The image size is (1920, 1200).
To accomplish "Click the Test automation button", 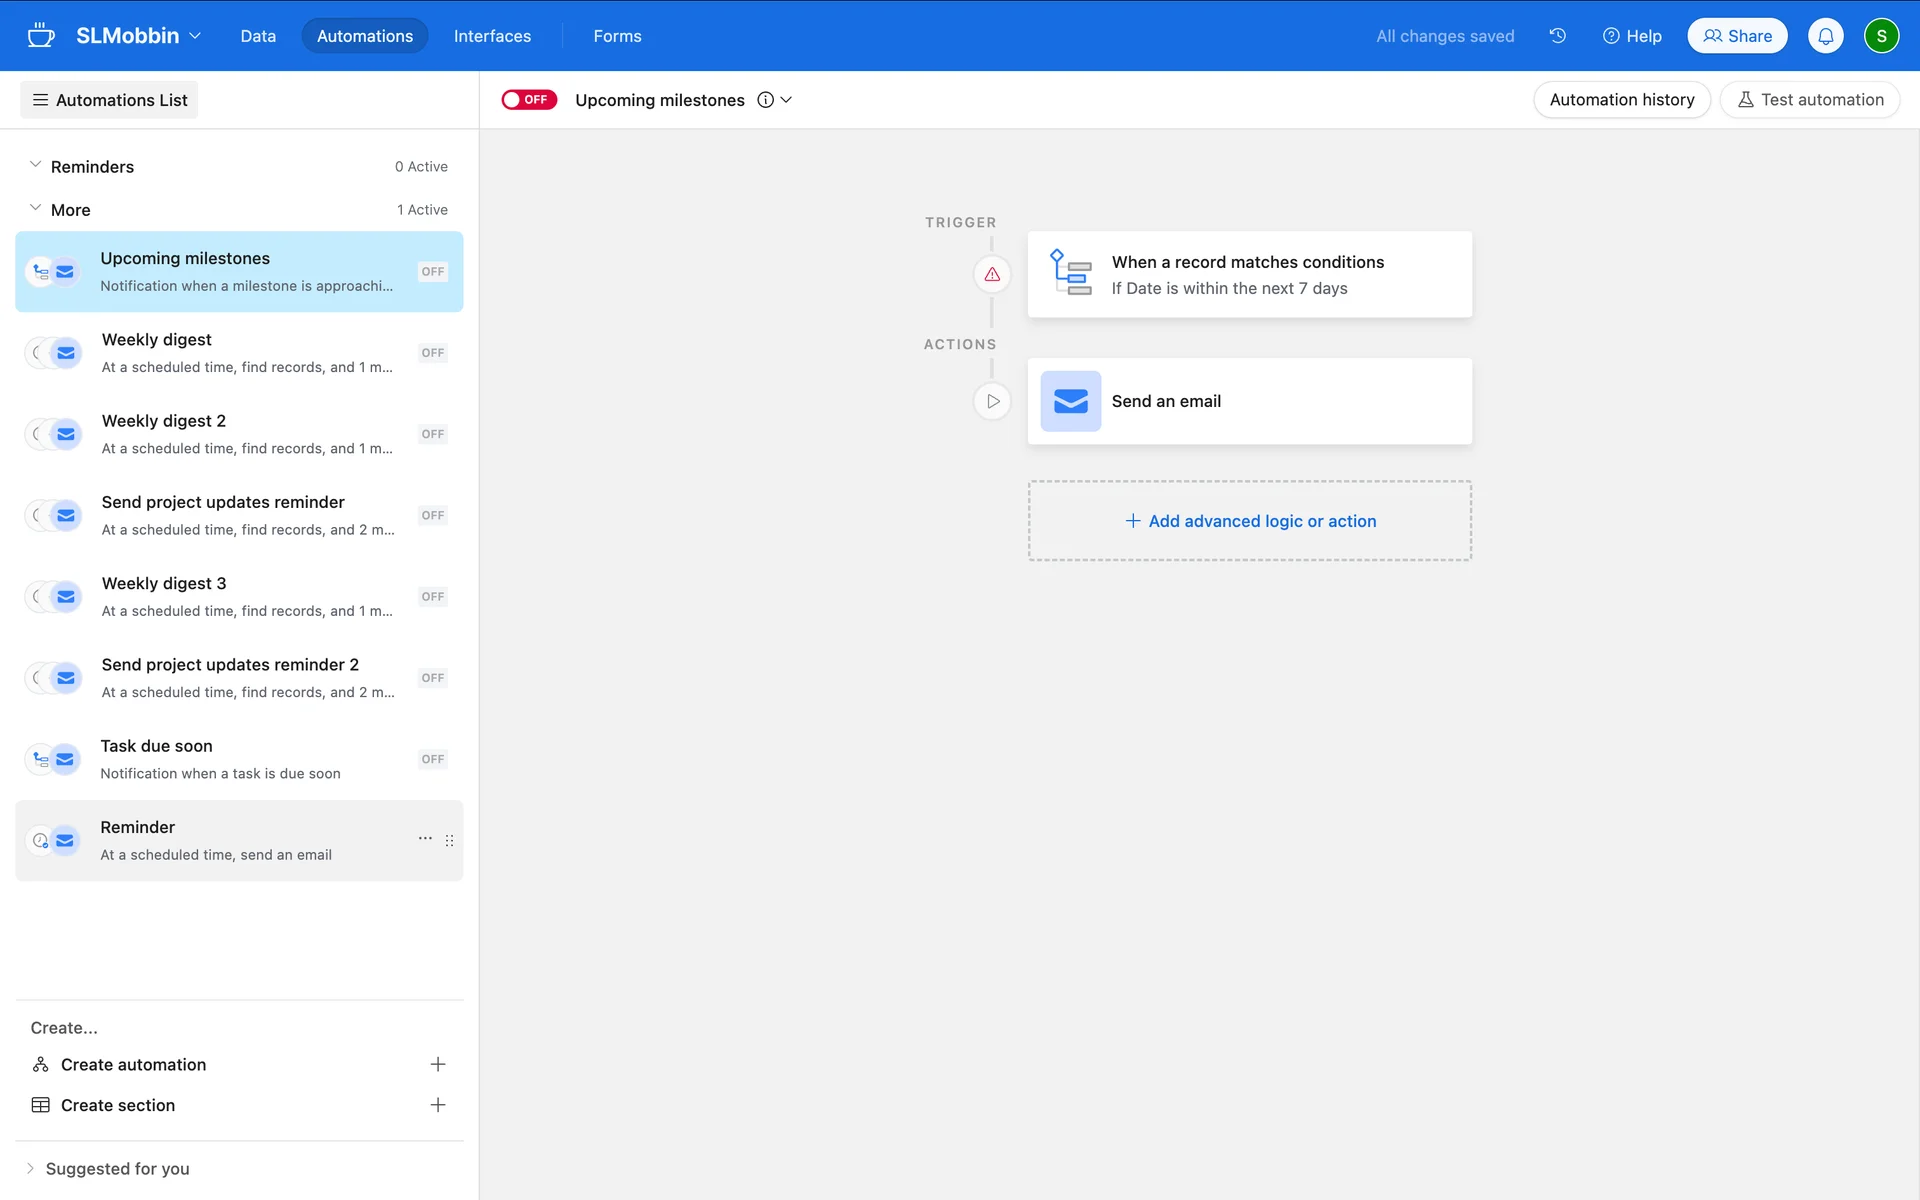I will pos(1809,100).
